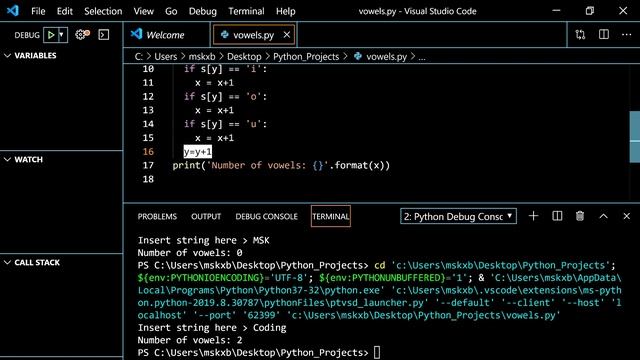Image resolution: width=640 pixels, height=360 pixels.
Task: Split the terminal pane
Action: [x=557, y=216]
